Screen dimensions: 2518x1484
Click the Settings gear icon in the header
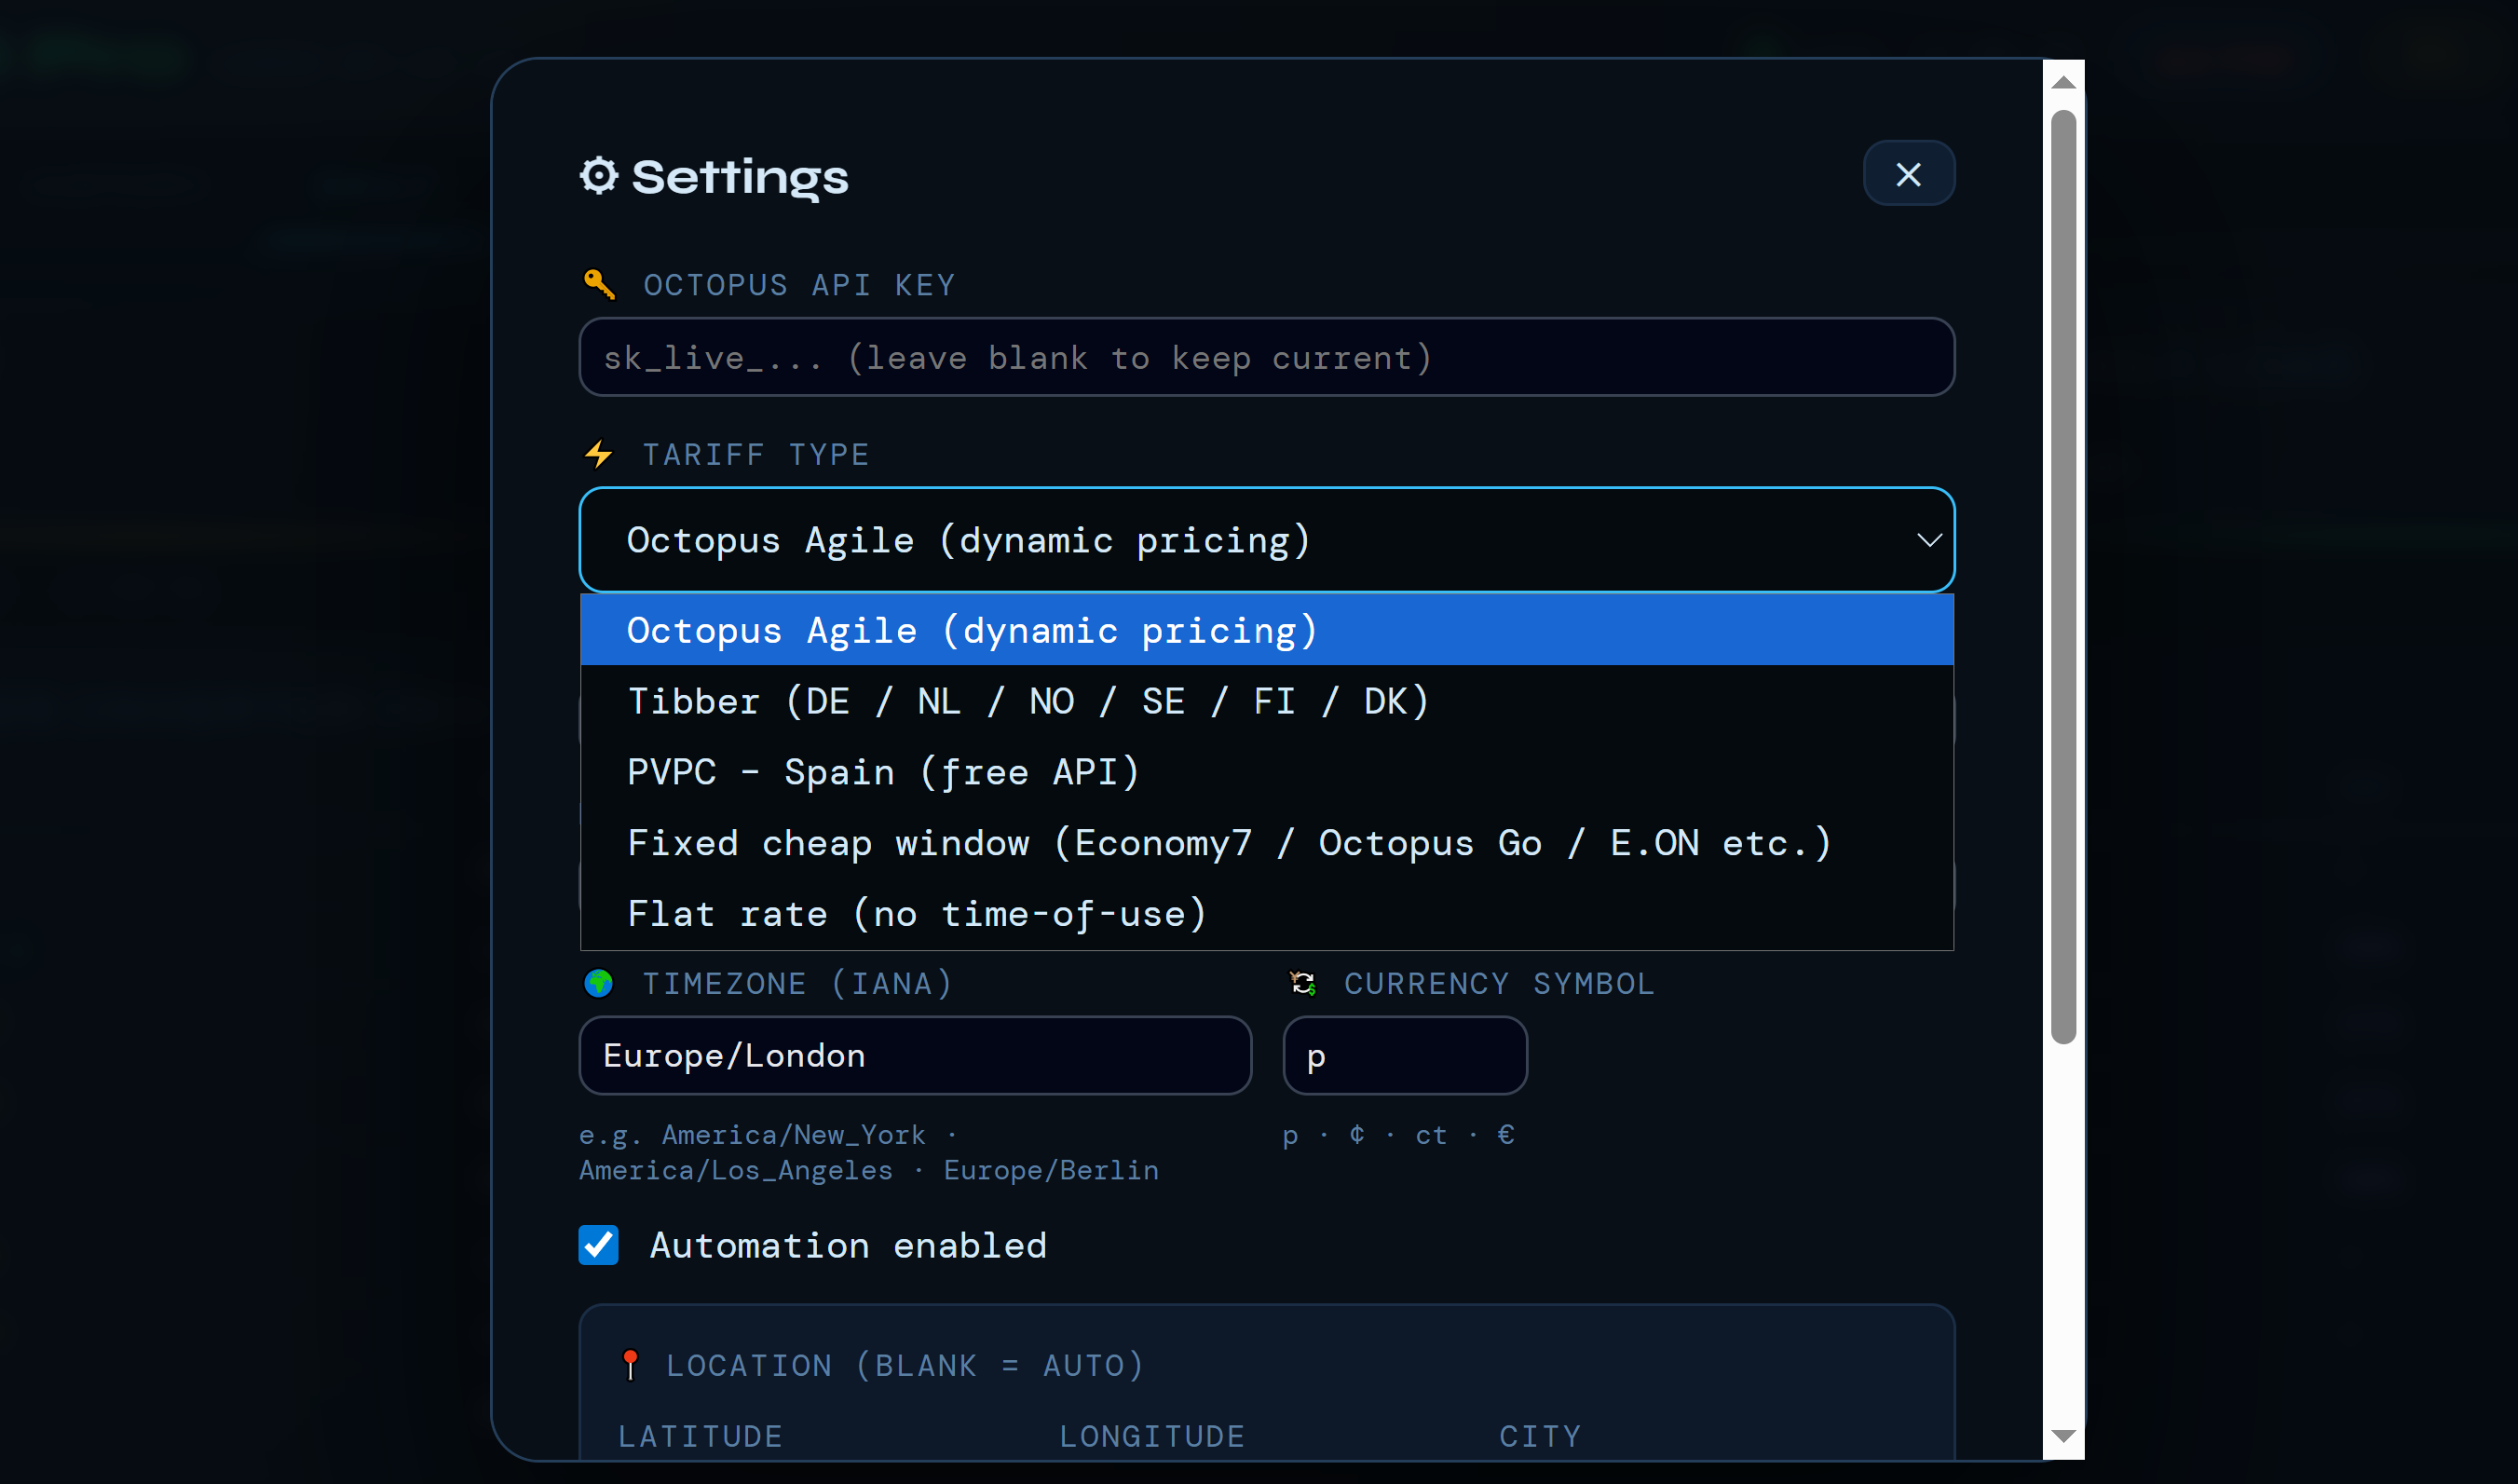click(x=599, y=176)
